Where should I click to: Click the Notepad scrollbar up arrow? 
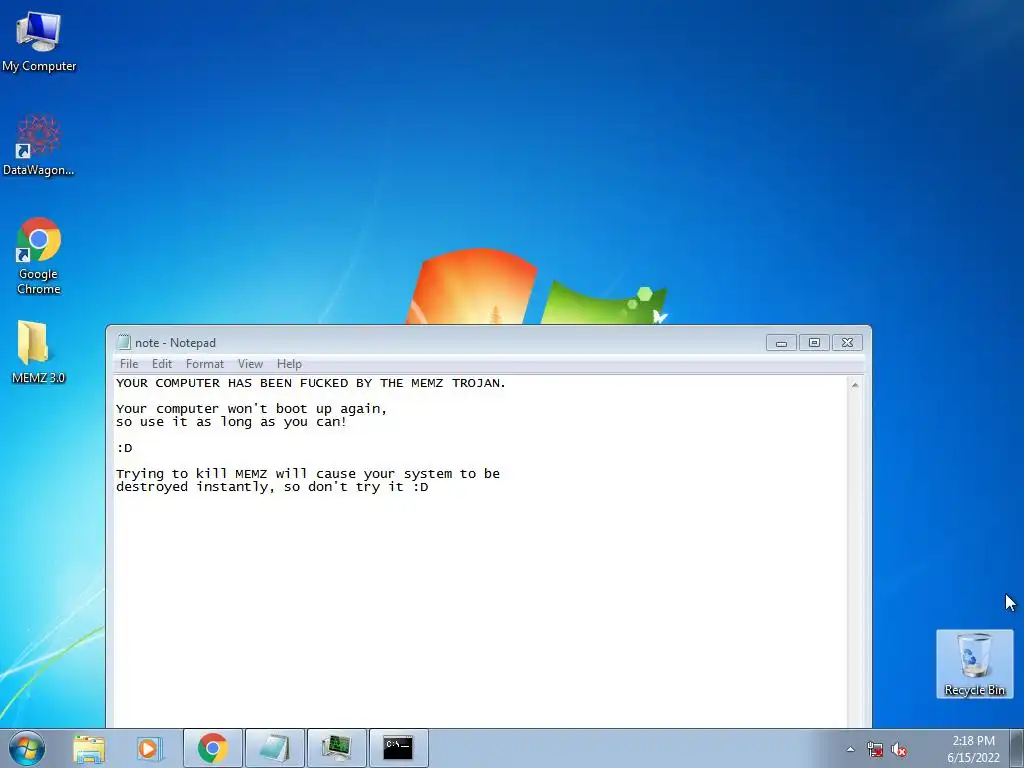click(855, 385)
